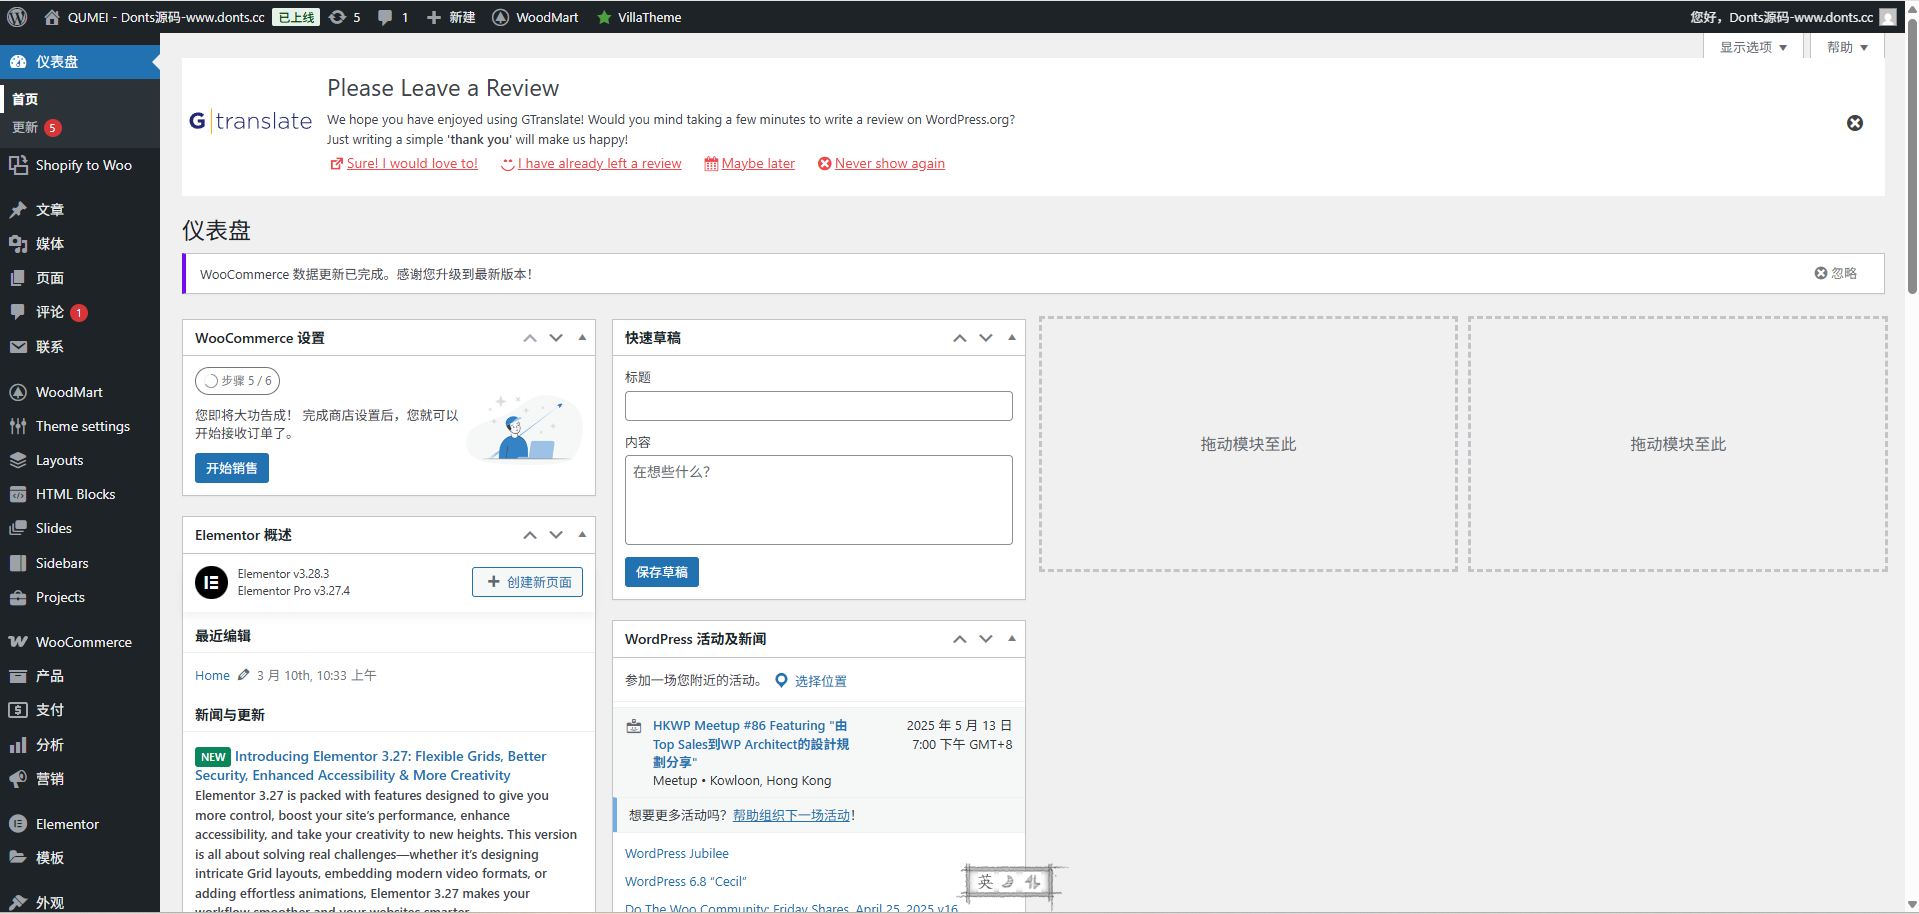1919x914 pixels.
Task: Focus the 内容 content text area
Action: pyautogui.click(x=819, y=500)
